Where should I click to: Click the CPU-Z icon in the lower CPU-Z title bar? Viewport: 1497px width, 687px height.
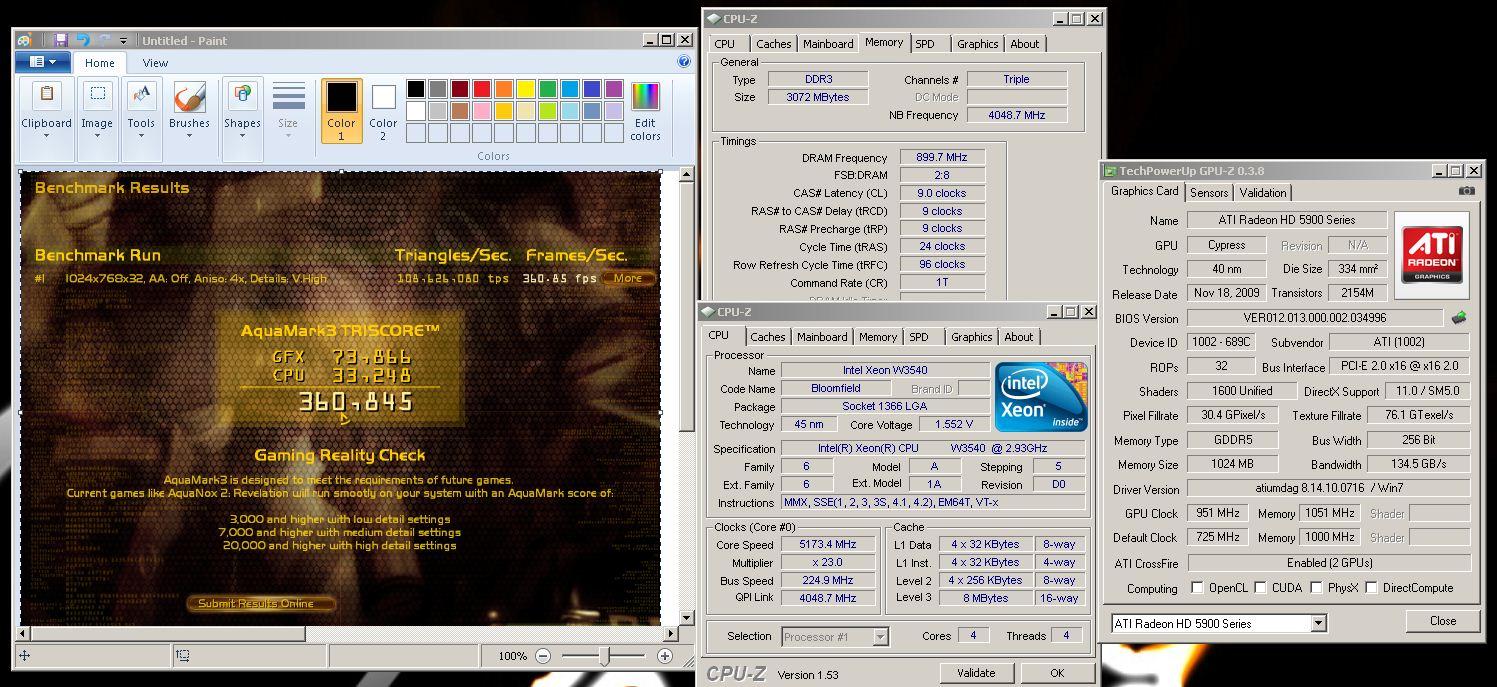coord(708,312)
